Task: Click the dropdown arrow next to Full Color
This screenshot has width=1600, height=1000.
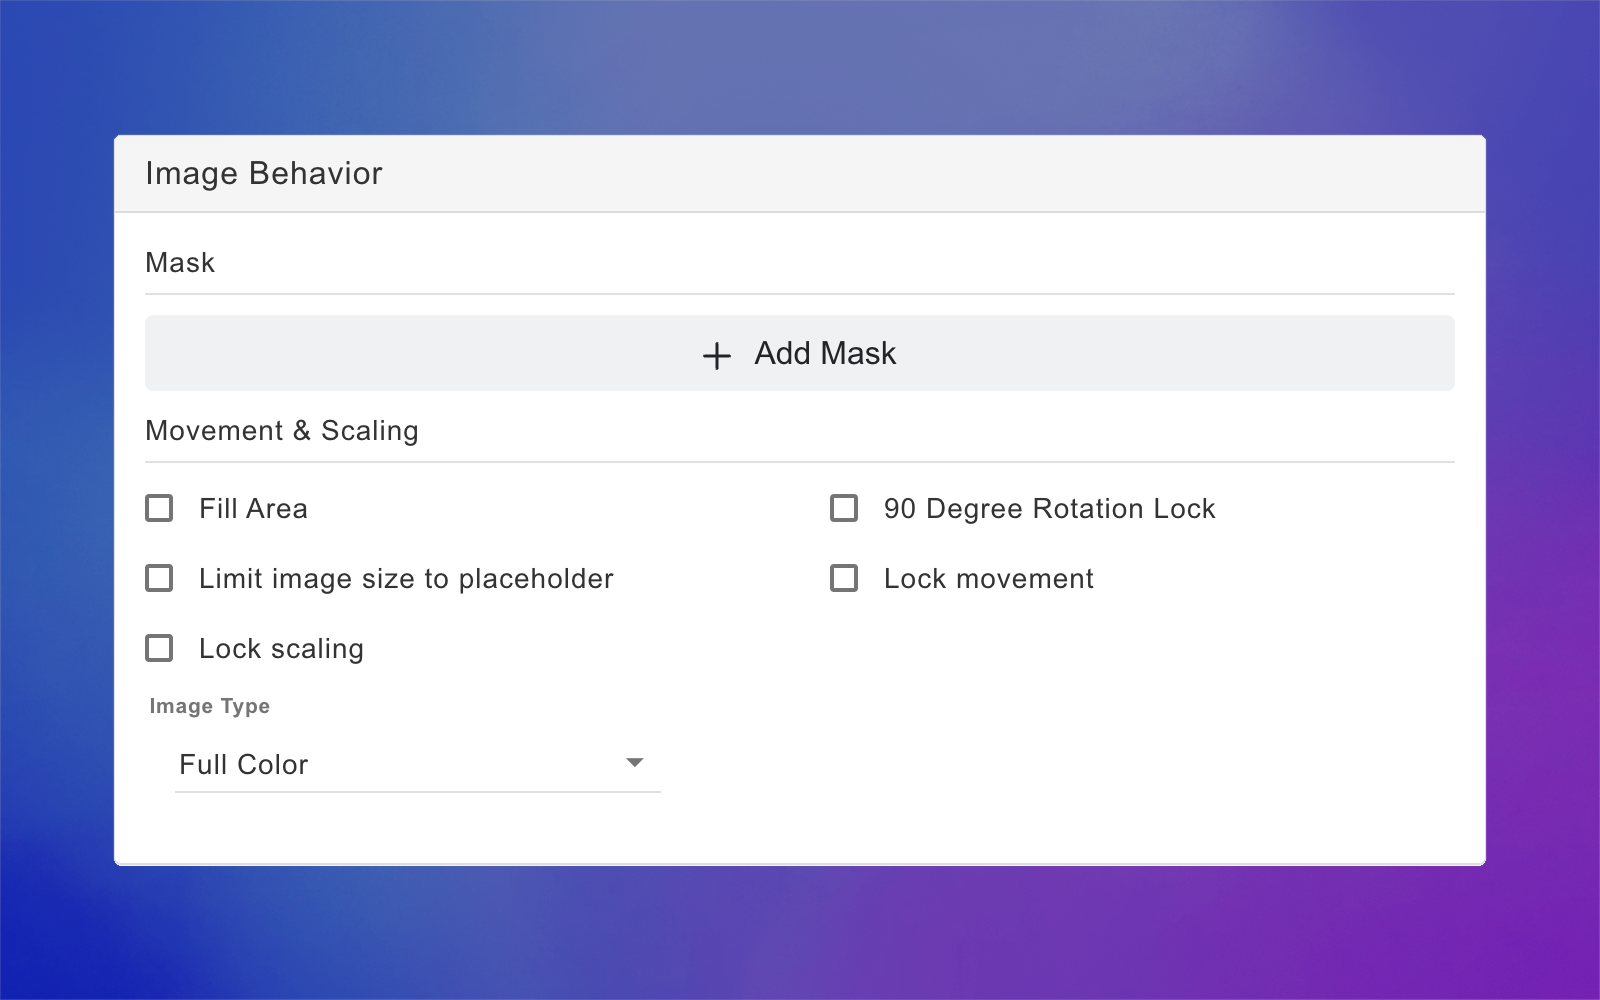Action: 634,763
